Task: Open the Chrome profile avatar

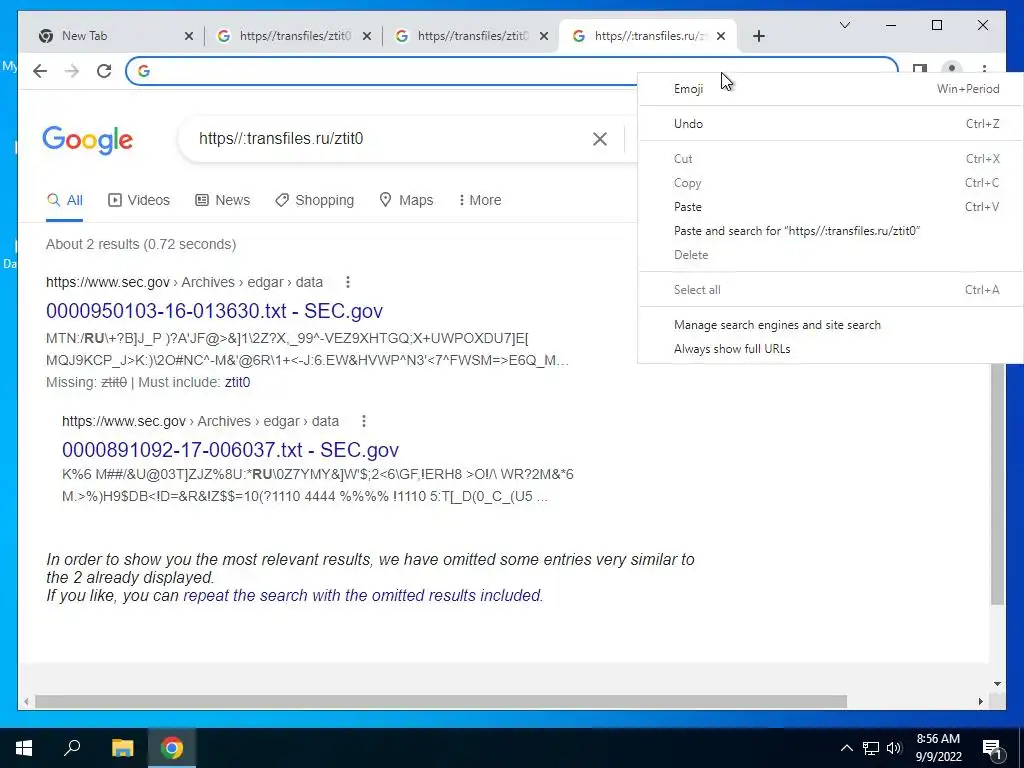Action: click(952, 70)
